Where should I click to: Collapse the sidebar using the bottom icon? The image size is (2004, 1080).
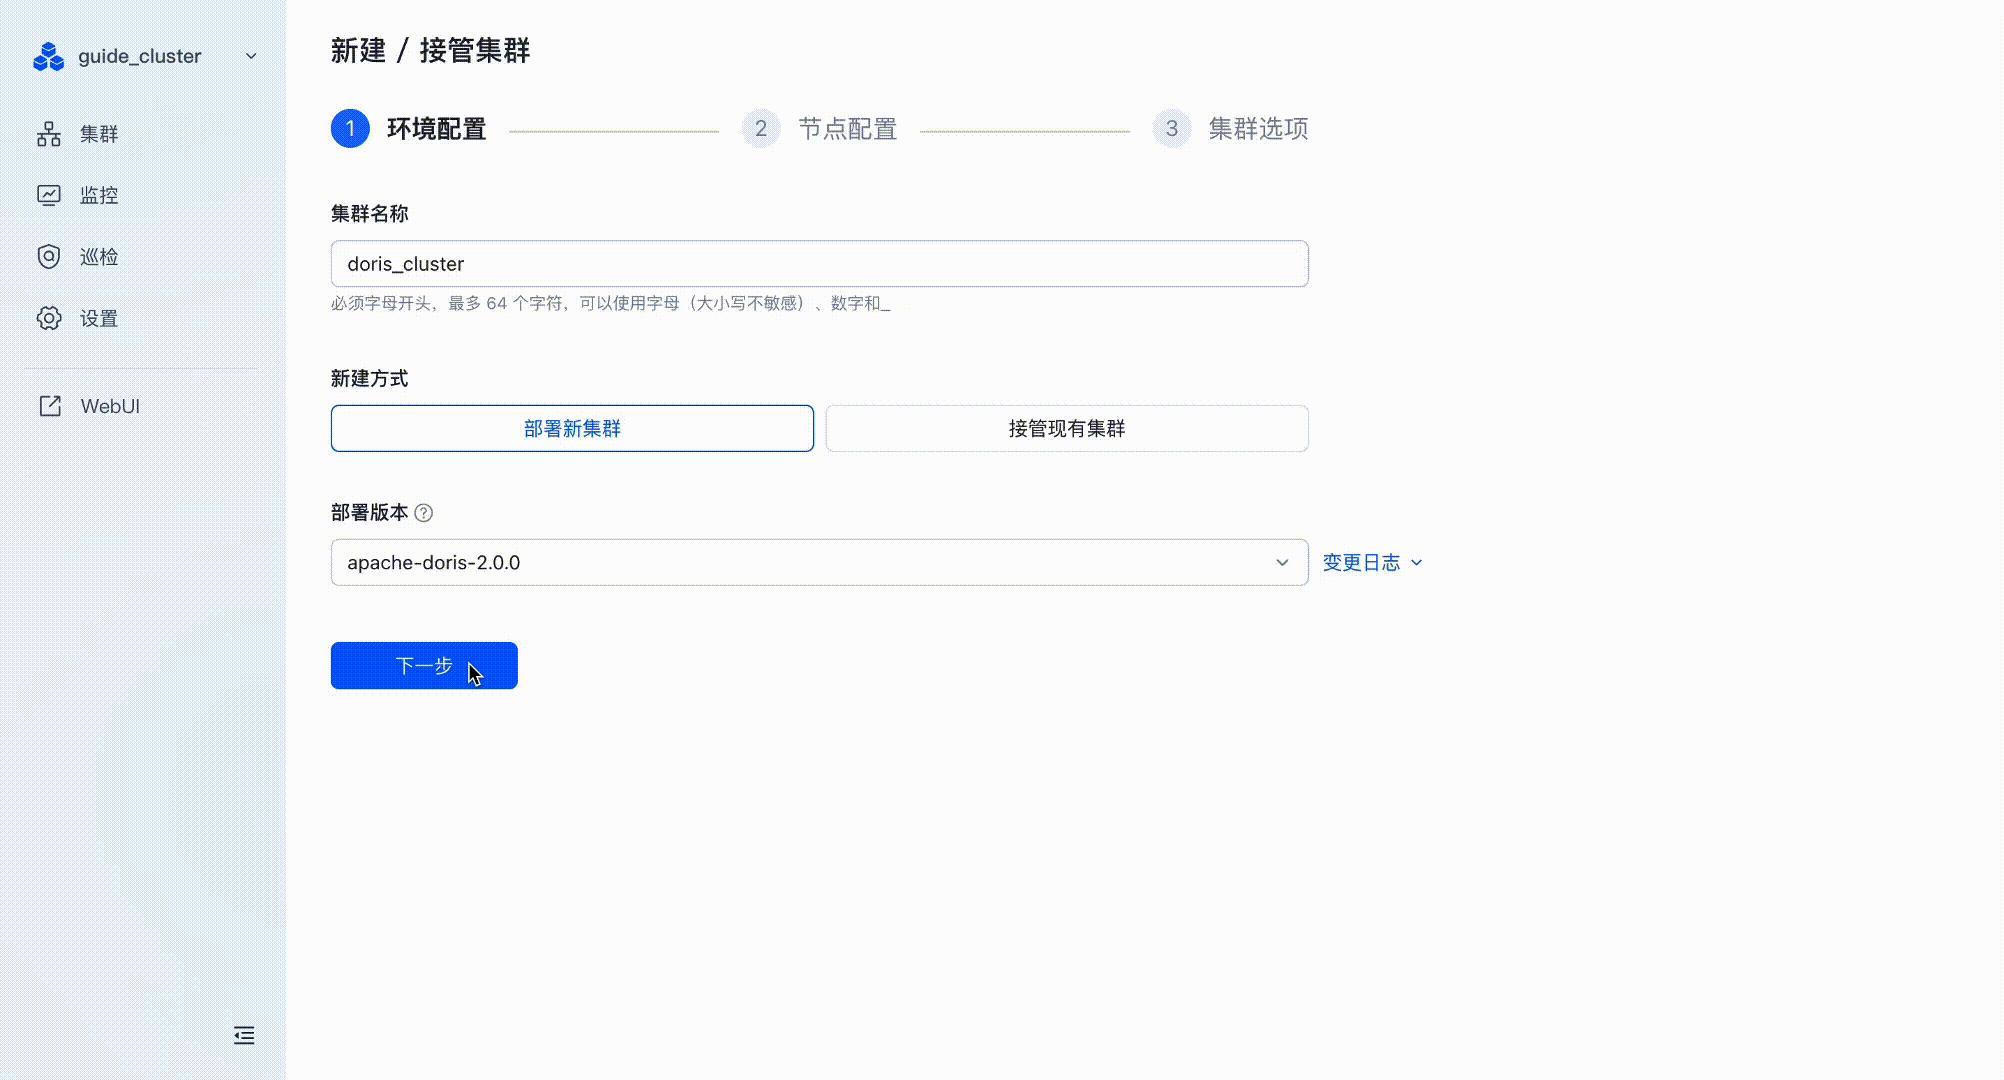click(x=243, y=1035)
